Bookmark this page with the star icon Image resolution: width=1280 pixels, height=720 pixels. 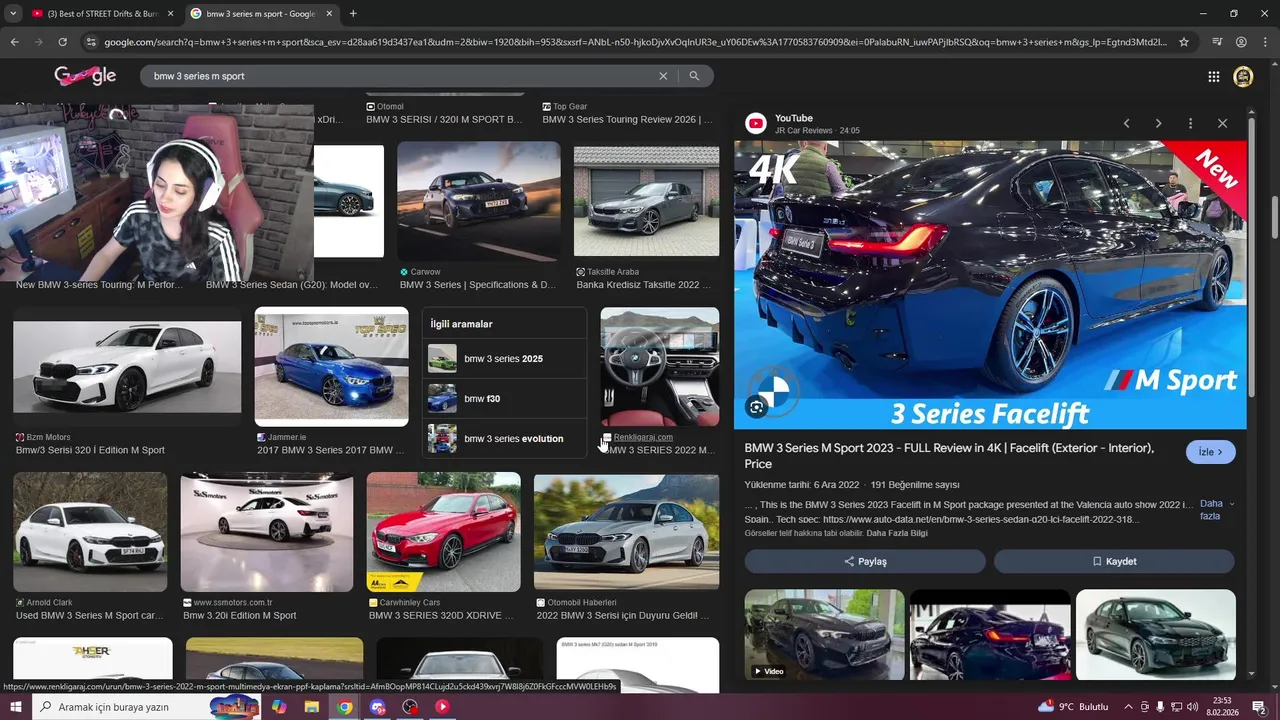(1184, 42)
